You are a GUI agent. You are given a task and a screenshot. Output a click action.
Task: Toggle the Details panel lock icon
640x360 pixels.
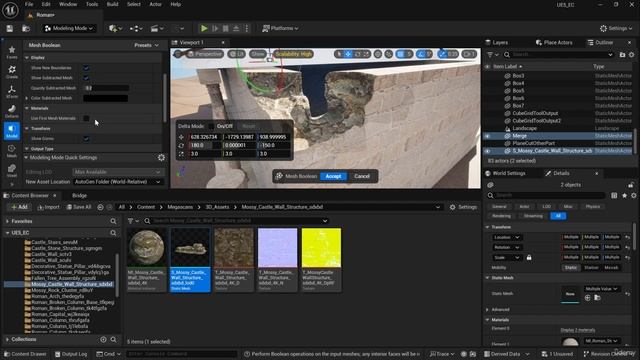point(631,185)
